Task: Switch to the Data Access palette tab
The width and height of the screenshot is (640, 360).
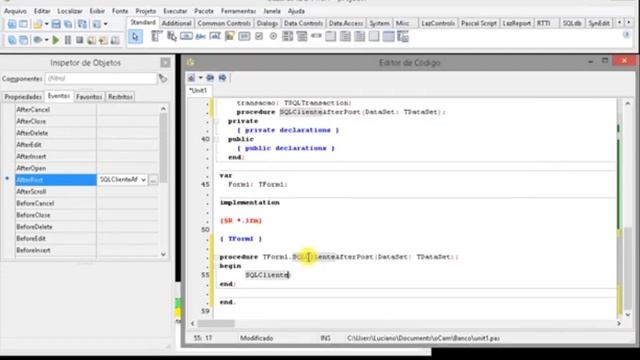Action: point(346,23)
